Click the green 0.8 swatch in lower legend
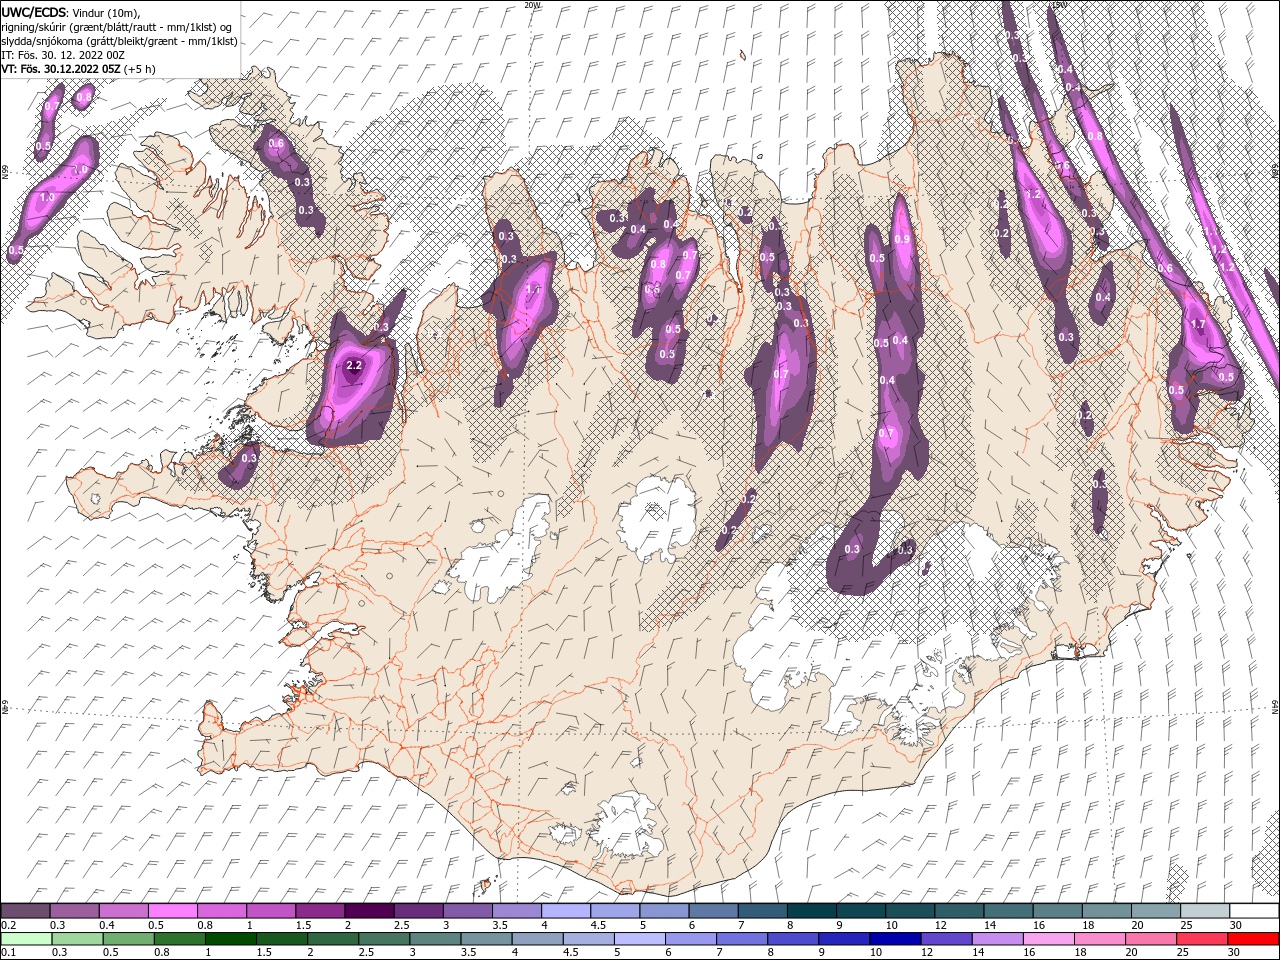 (179, 939)
